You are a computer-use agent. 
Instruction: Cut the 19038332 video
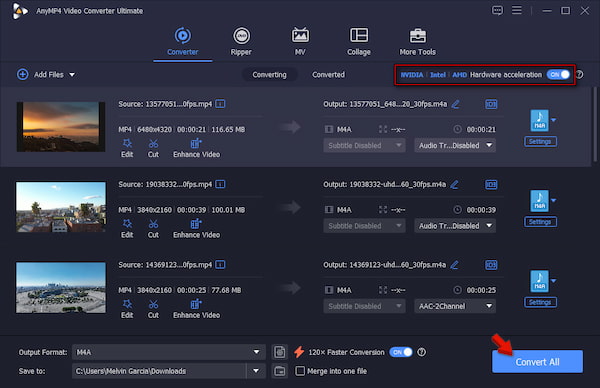[153, 228]
